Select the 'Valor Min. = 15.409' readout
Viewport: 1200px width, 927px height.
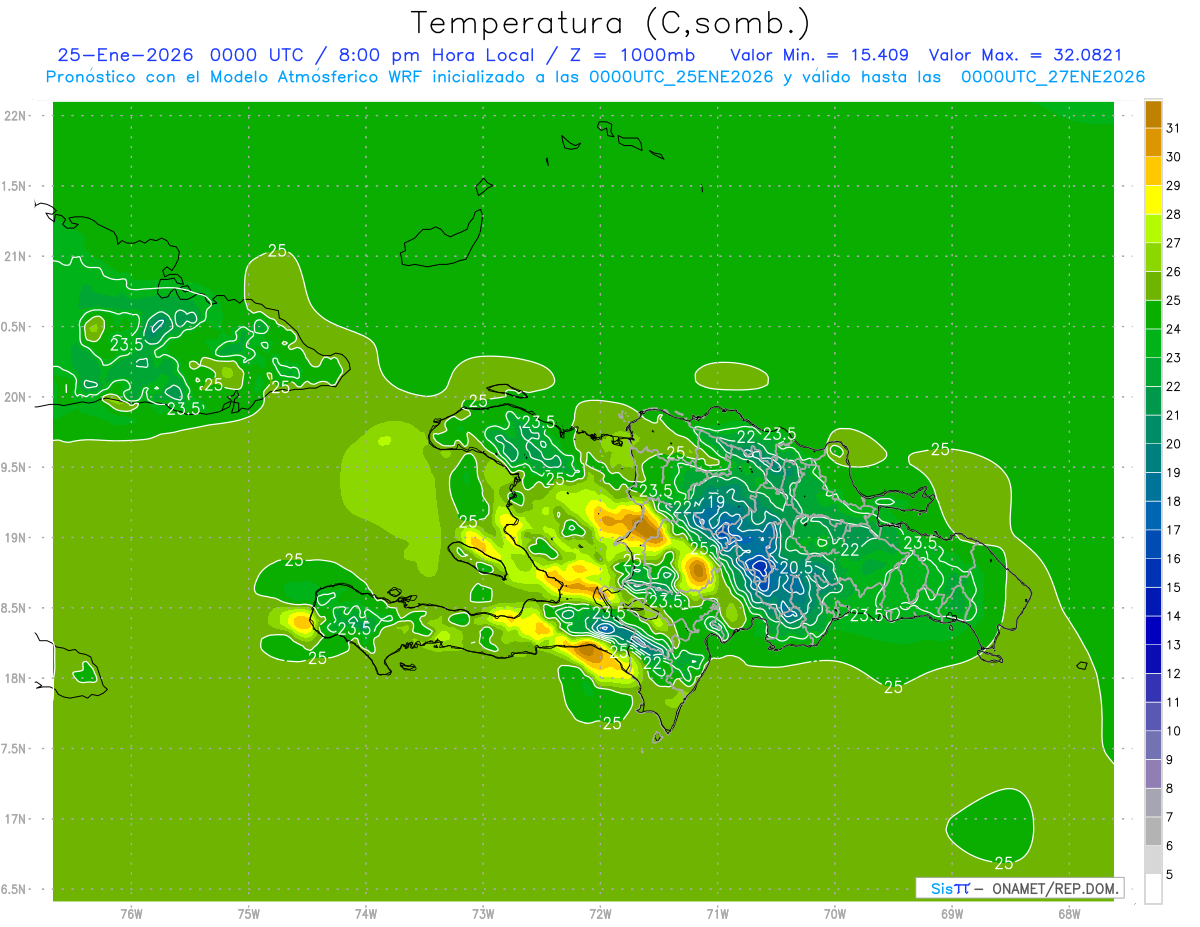(x=819, y=54)
